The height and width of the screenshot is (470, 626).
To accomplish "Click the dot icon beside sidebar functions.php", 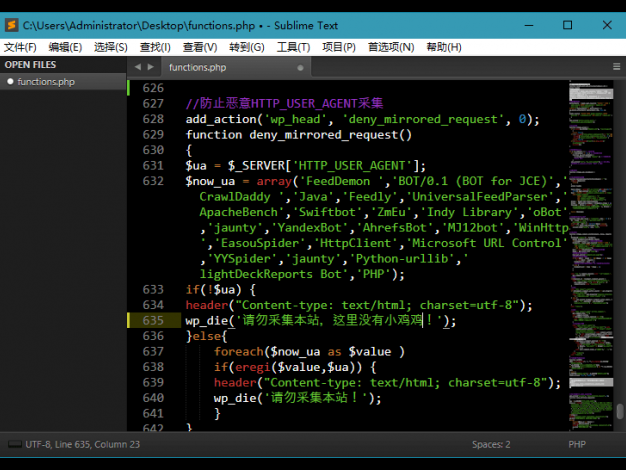I will tap(10, 81).
